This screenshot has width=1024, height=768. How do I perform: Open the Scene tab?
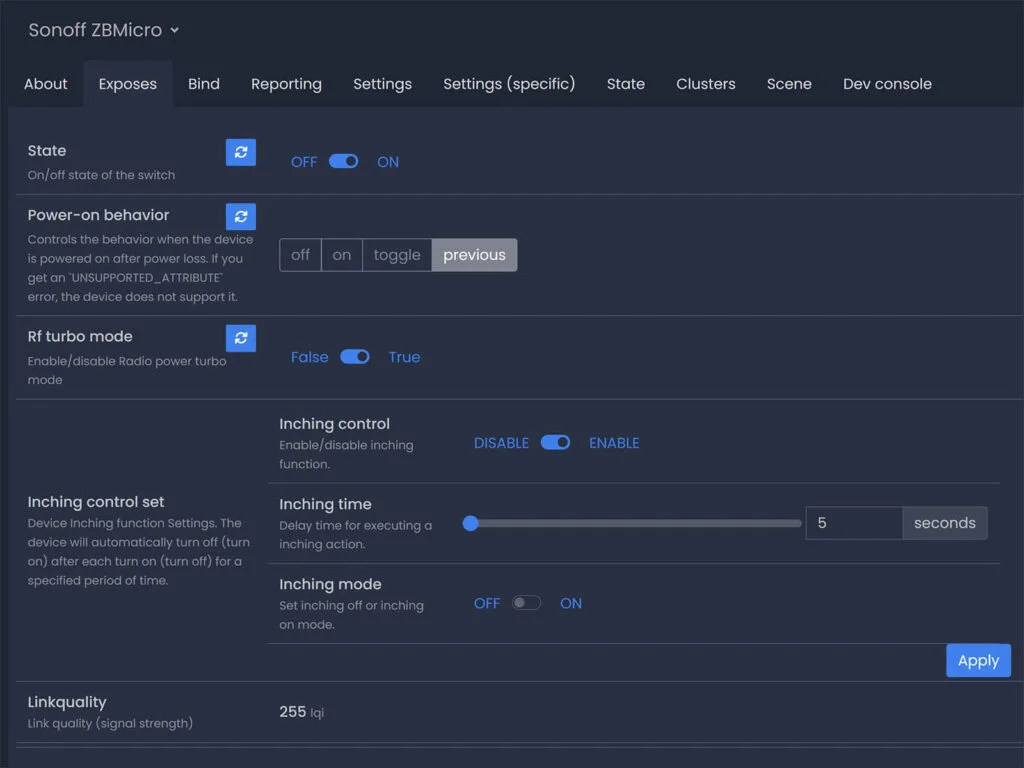coord(789,84)
